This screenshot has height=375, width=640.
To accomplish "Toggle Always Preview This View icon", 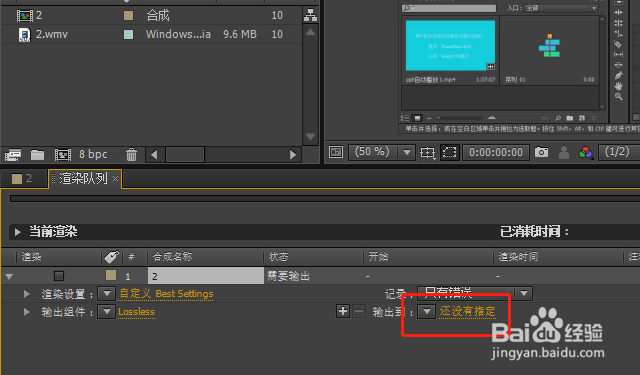I will (336, 152).
